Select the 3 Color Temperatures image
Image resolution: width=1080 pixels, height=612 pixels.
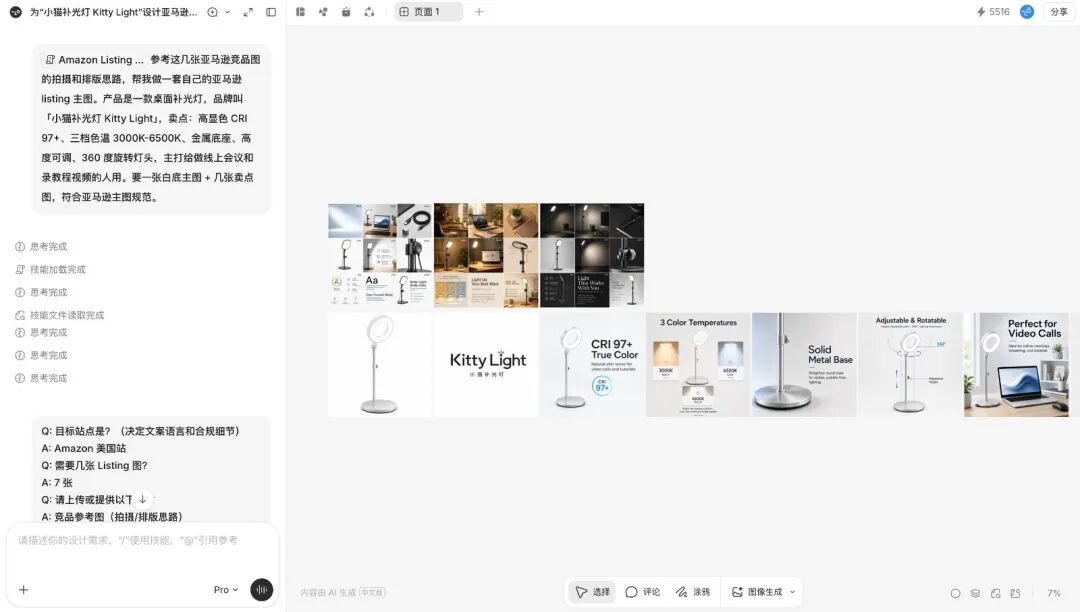698,365
